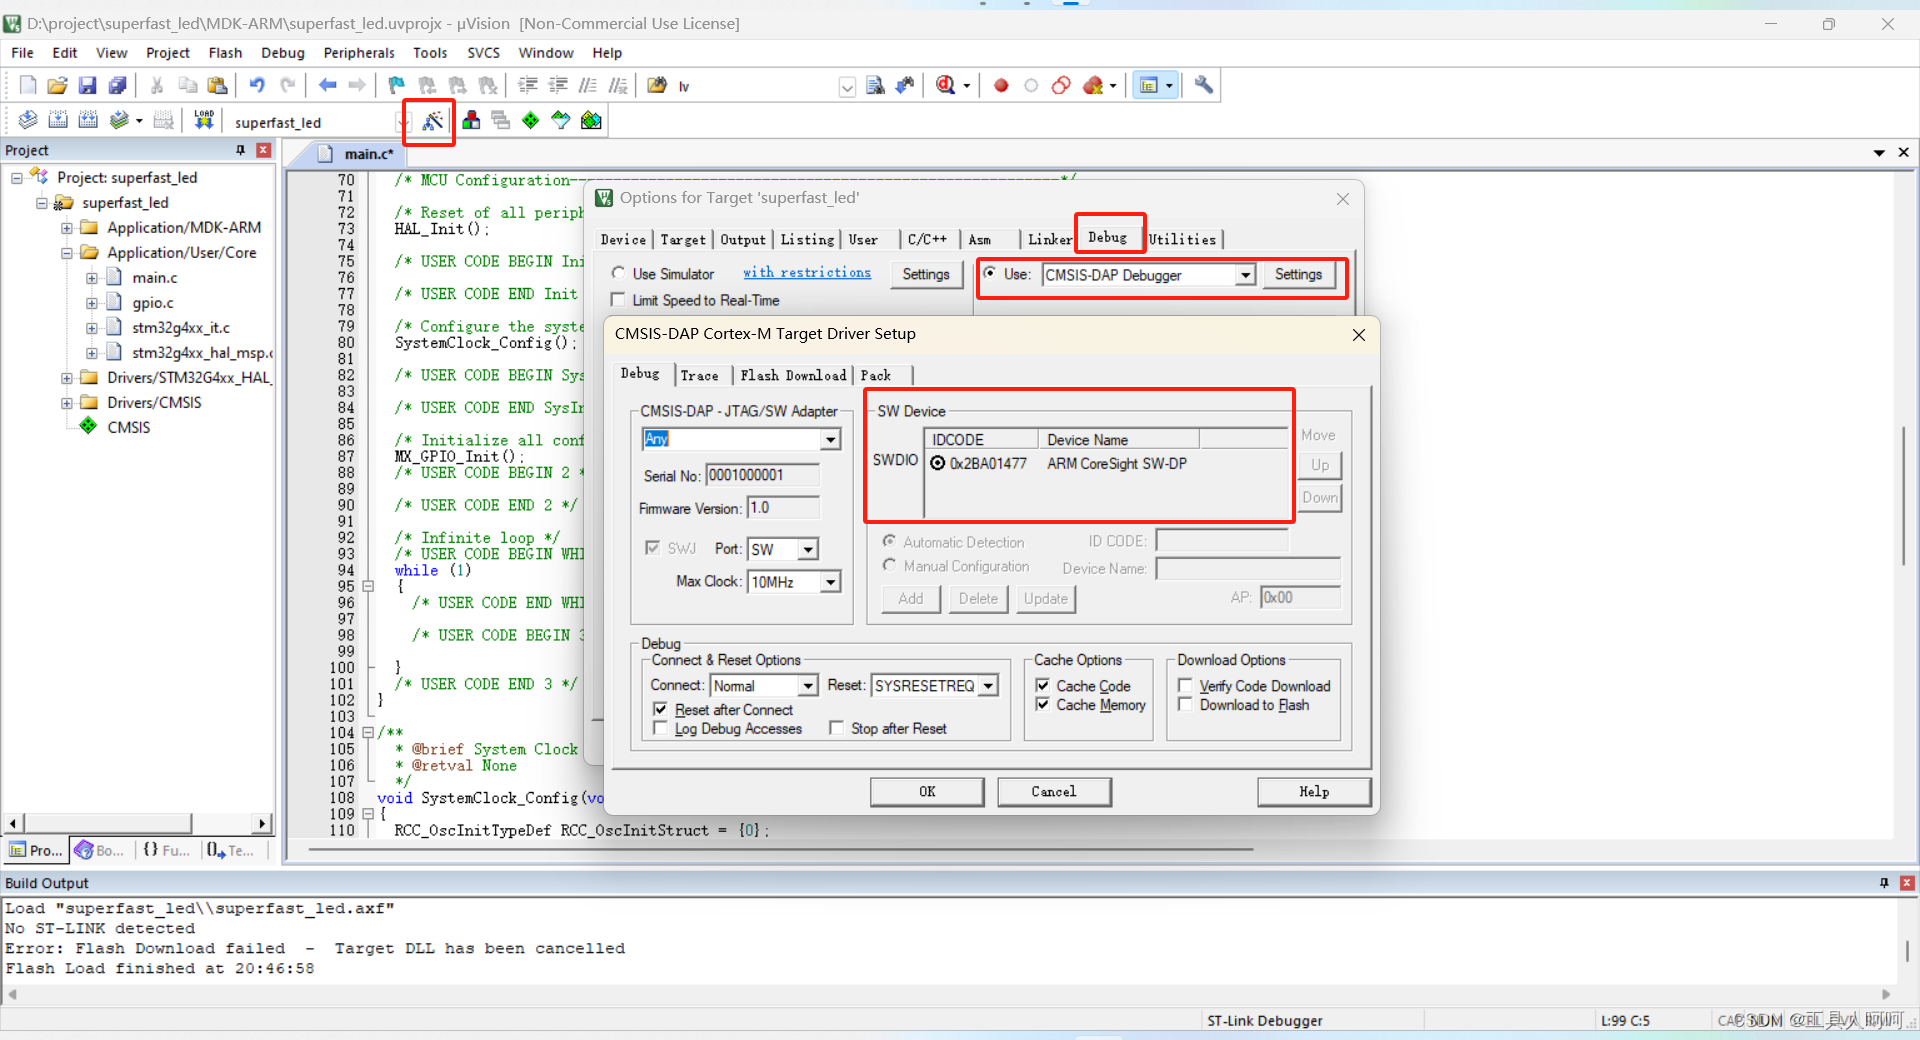Open the Peripherals menu
Viewport: 1920px width, 1040px height.
359,53
